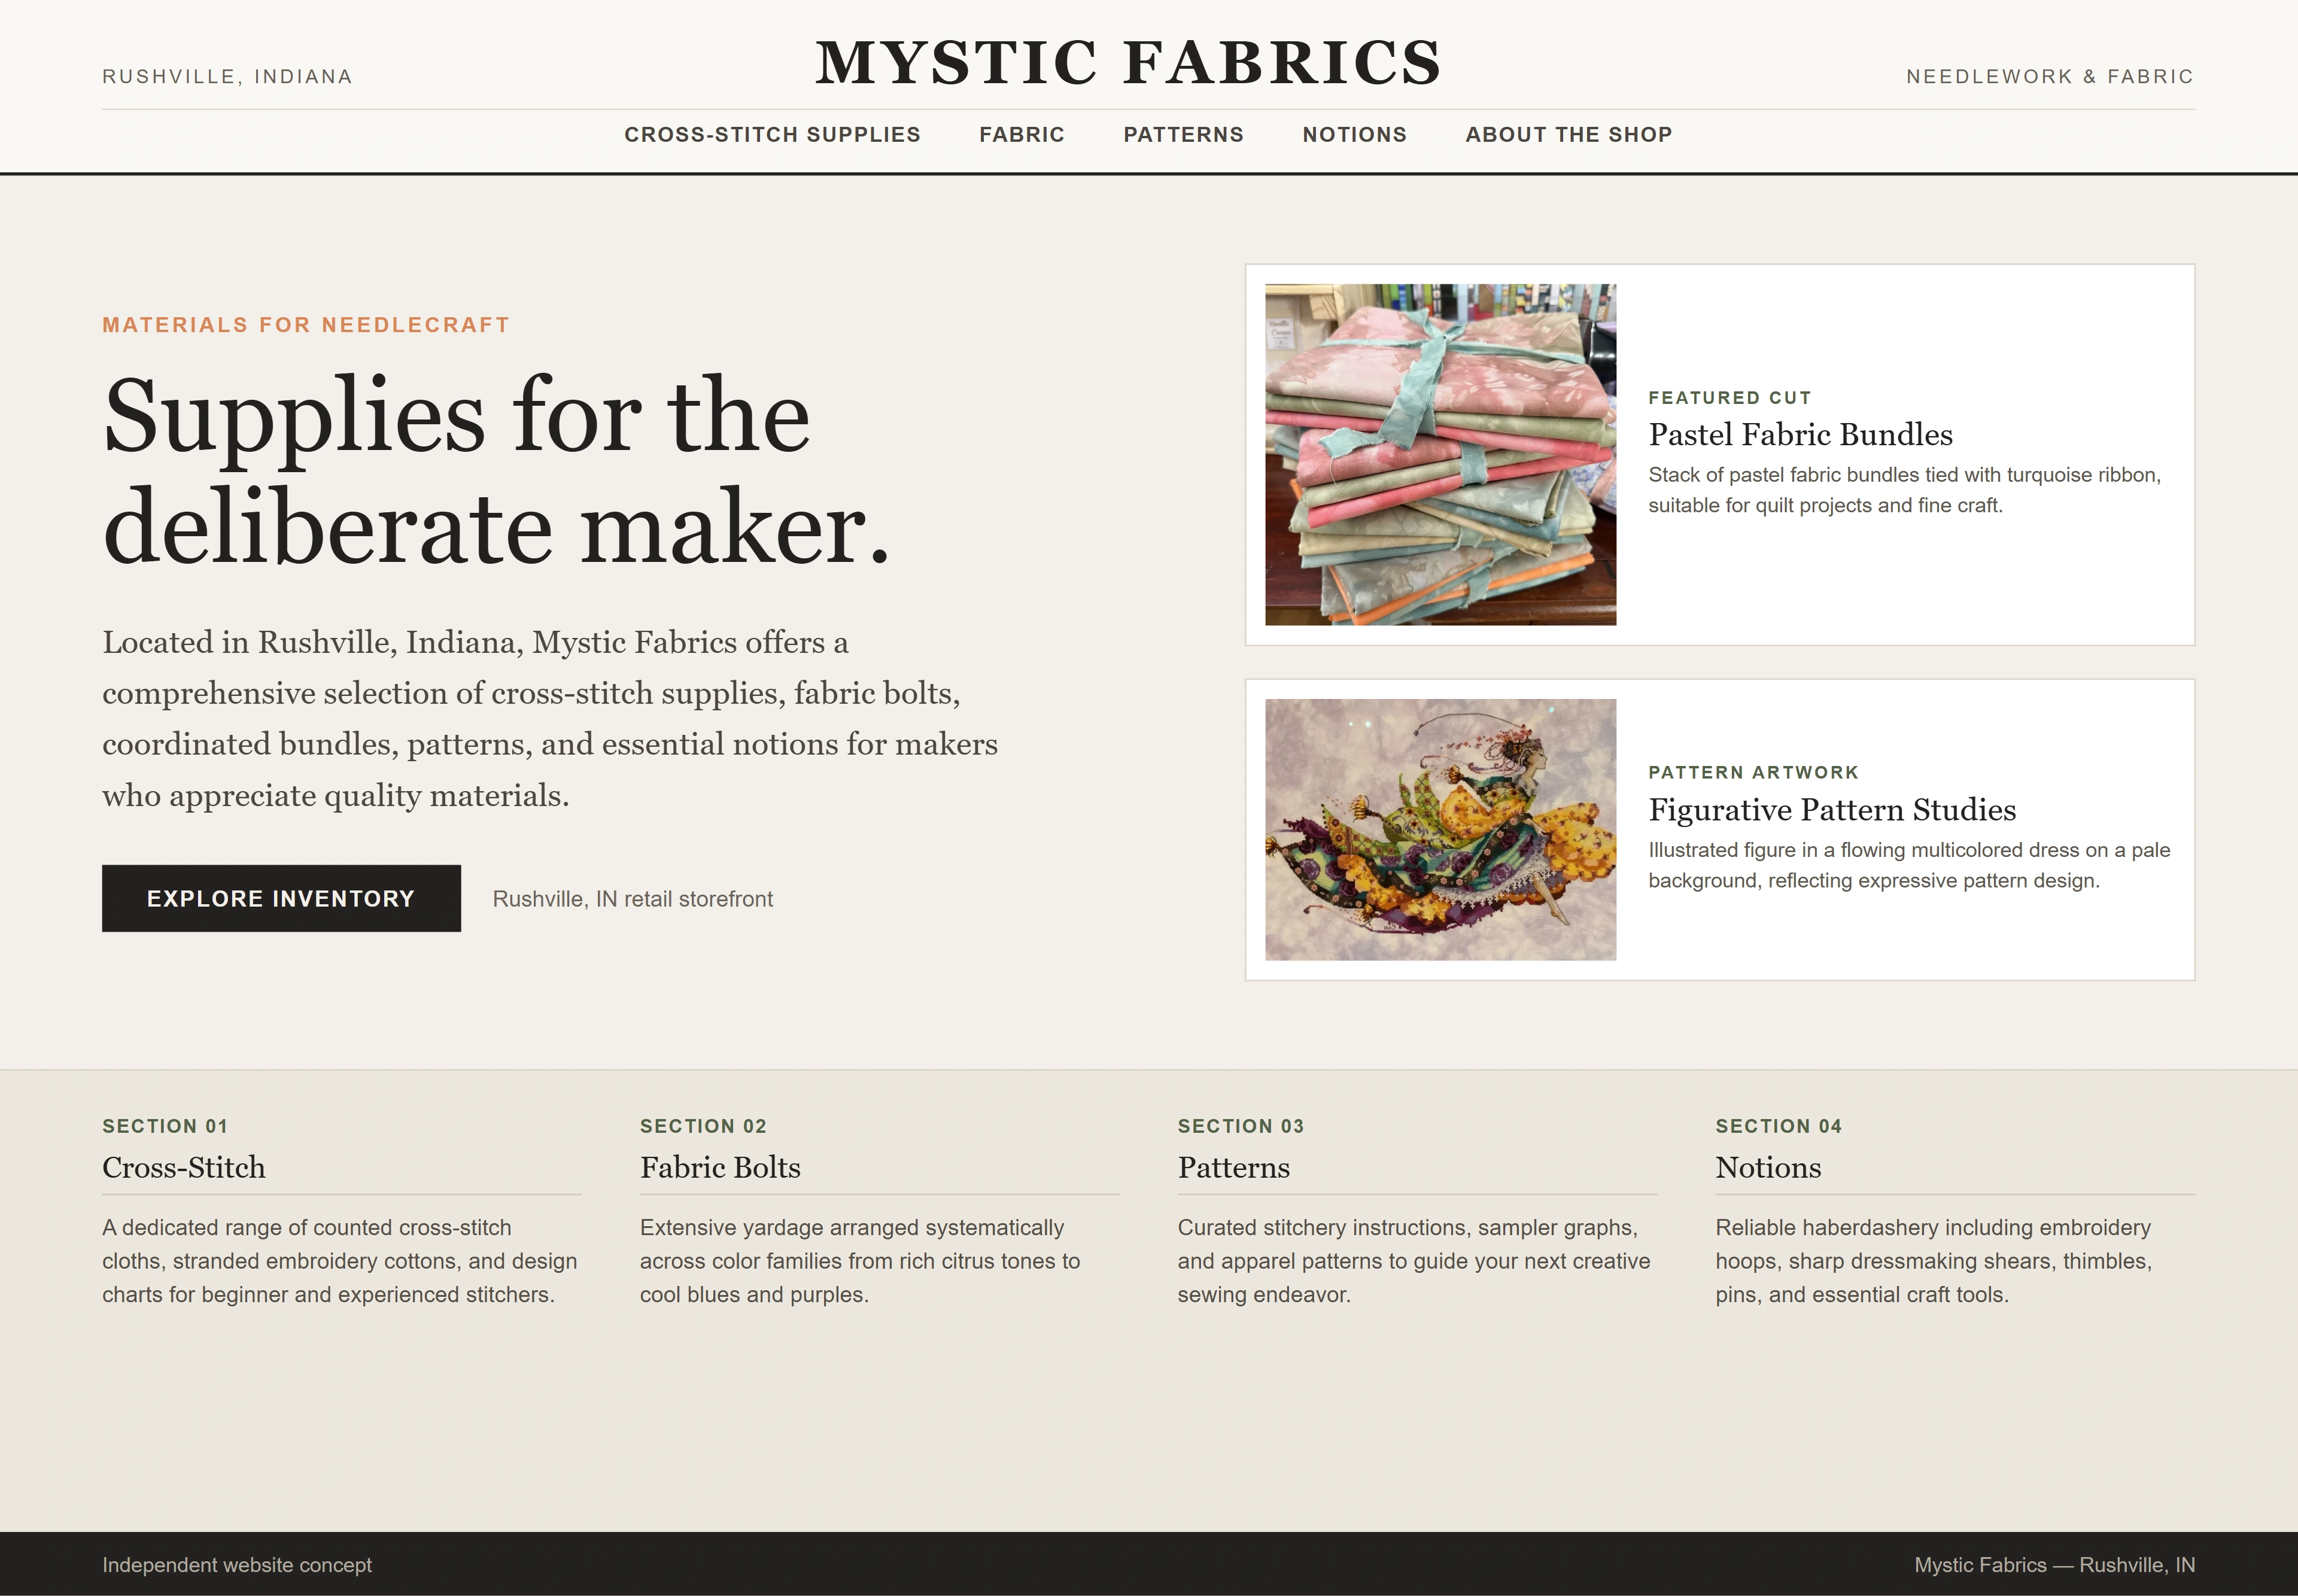Click the illustrated figure description text
This screenshot has height=1596, width=2298.
(x=1909, y=865)
